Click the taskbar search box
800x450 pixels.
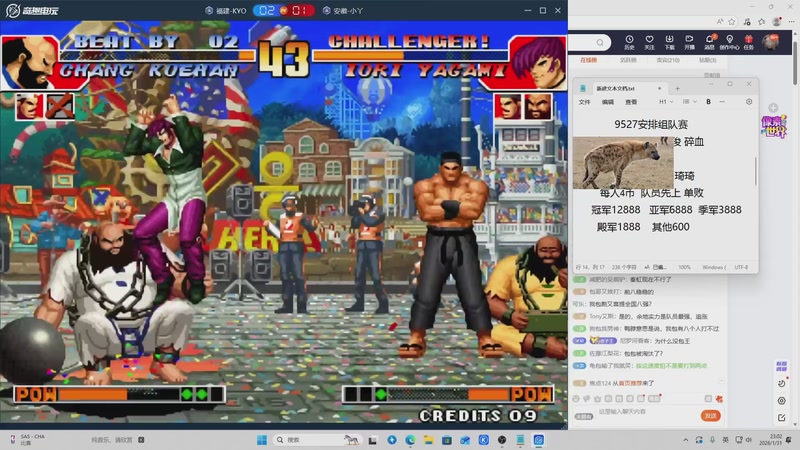pyautogui.click(x=317, y=440)
